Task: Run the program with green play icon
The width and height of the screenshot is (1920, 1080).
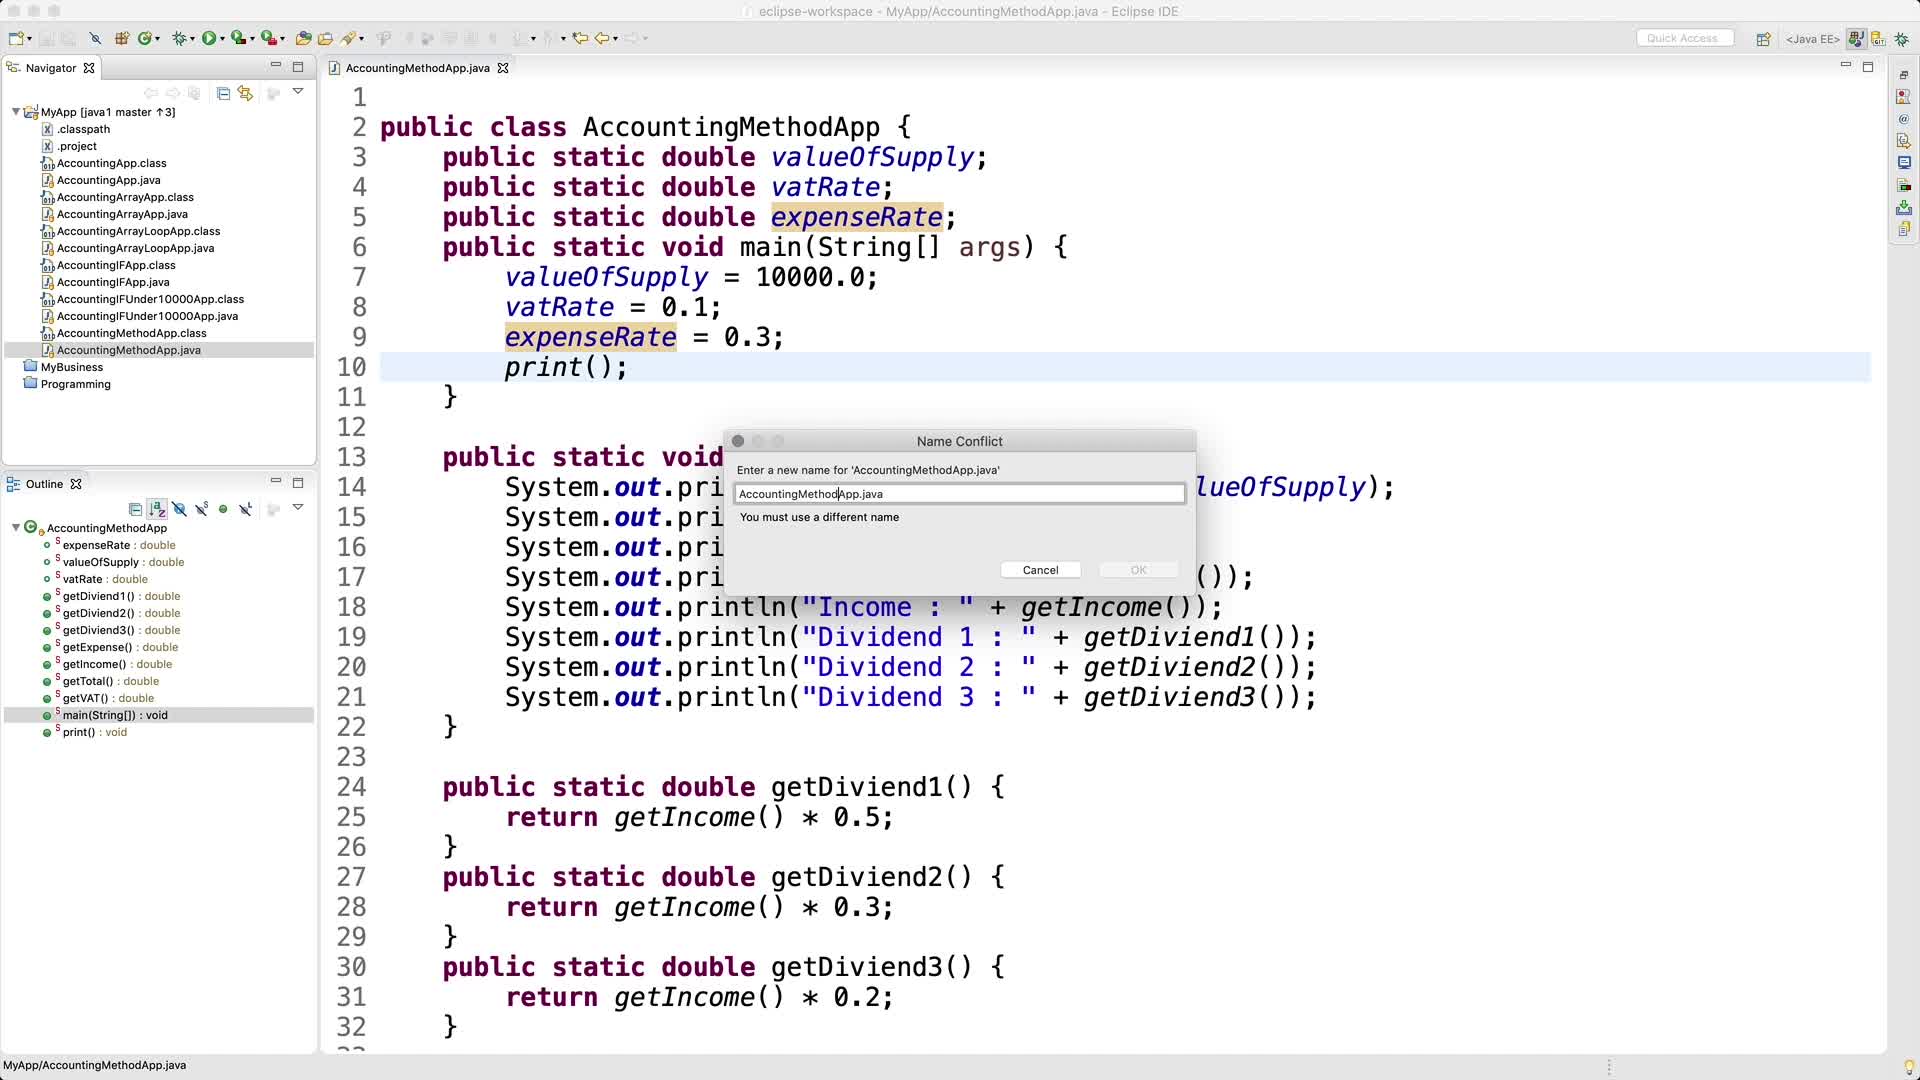Action: 209,39
